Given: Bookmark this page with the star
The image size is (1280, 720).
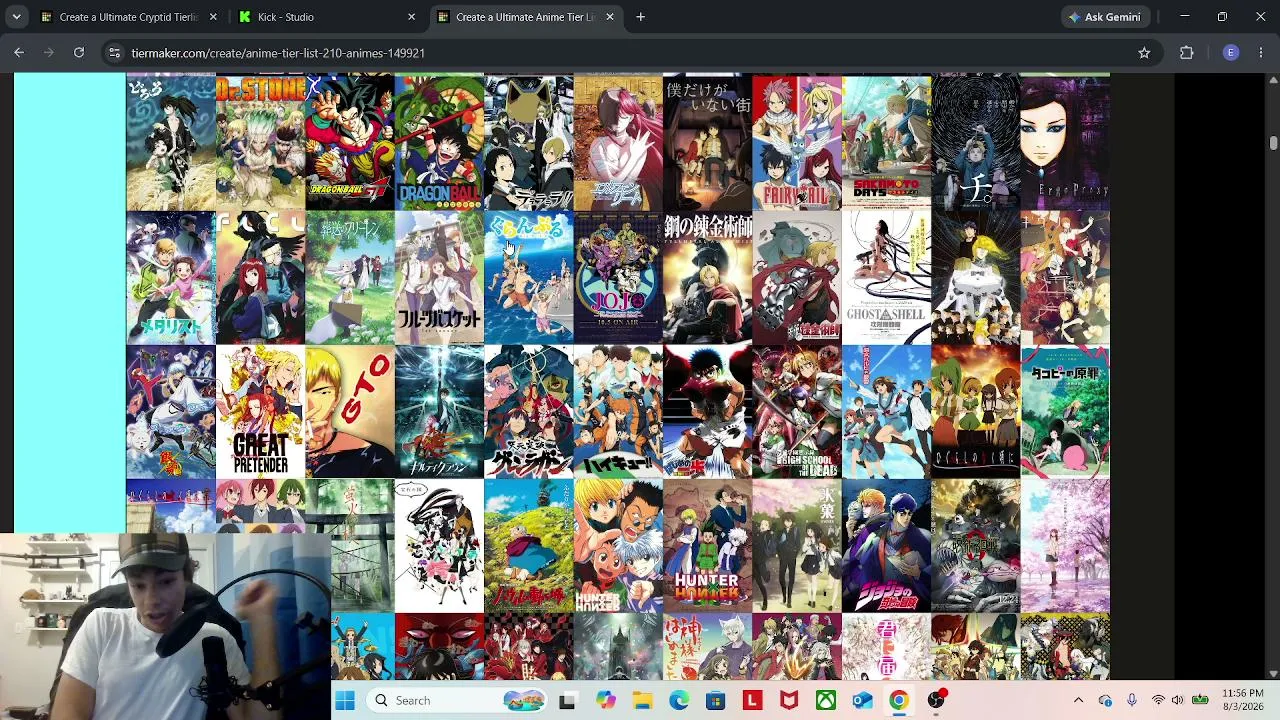Looking at the screenshot, I should pyautogui.click(x=1144, y=53).
